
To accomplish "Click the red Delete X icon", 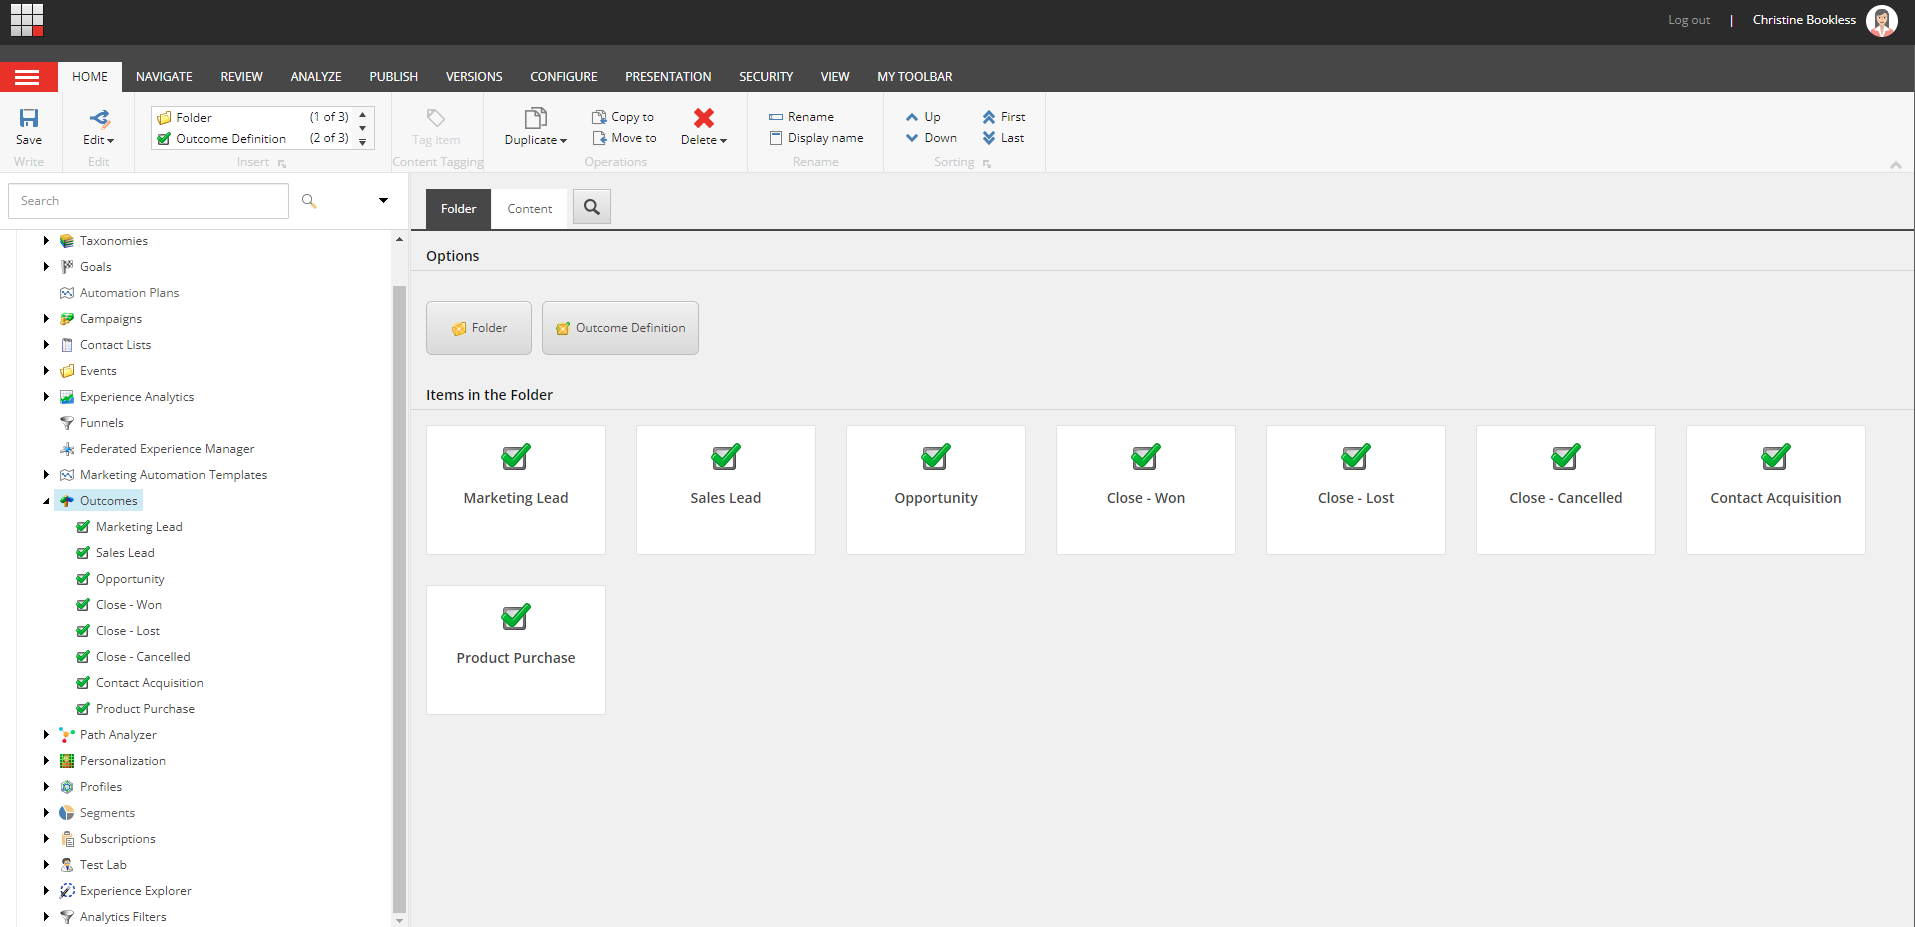I will tap(704, 118).
